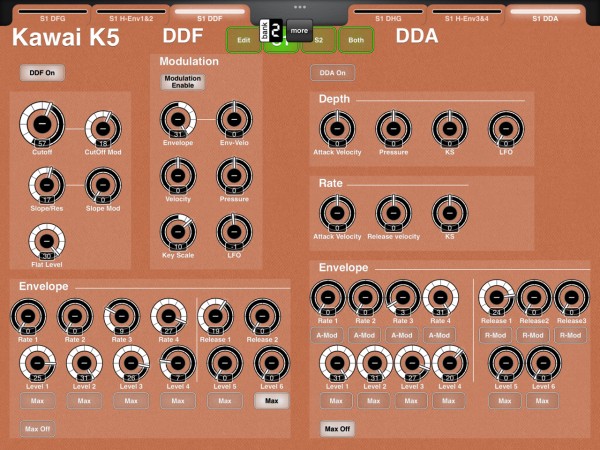Viewport: 600px width, 450px height.
Task: Click the DDA envelope Rate 1 knob
Action: (x=328, y=298)
